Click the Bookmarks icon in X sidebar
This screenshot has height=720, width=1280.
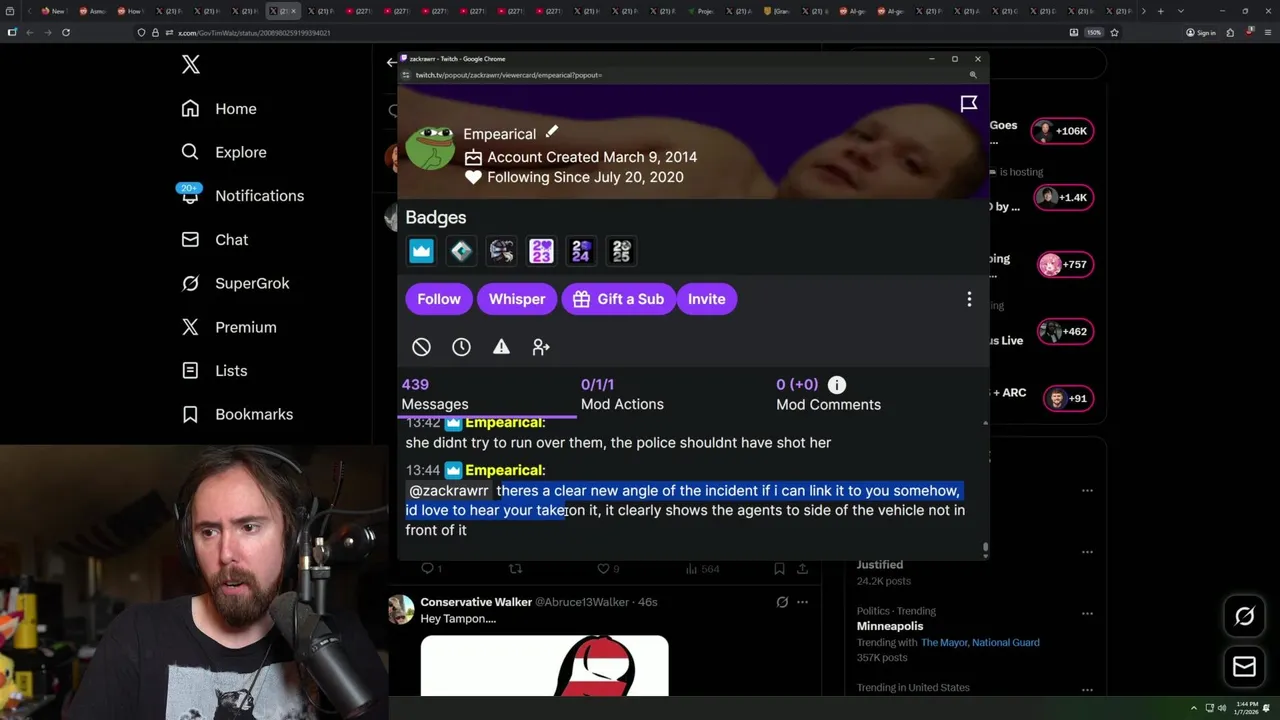tap(190, 414)
